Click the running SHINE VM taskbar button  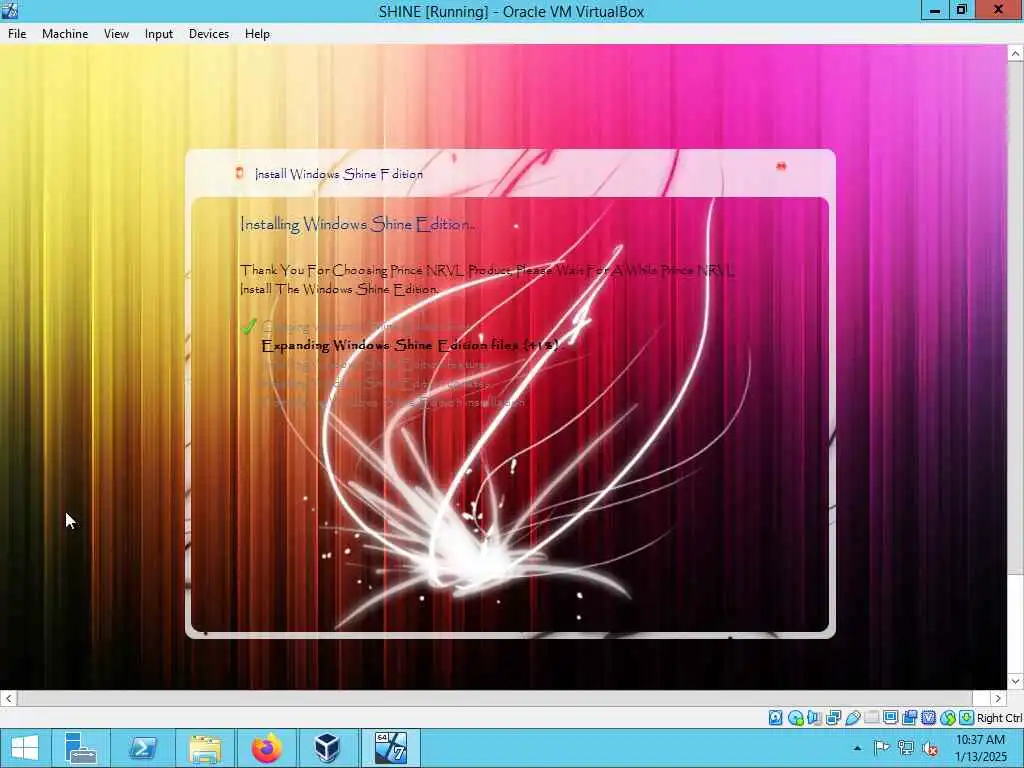coord(390,748)
